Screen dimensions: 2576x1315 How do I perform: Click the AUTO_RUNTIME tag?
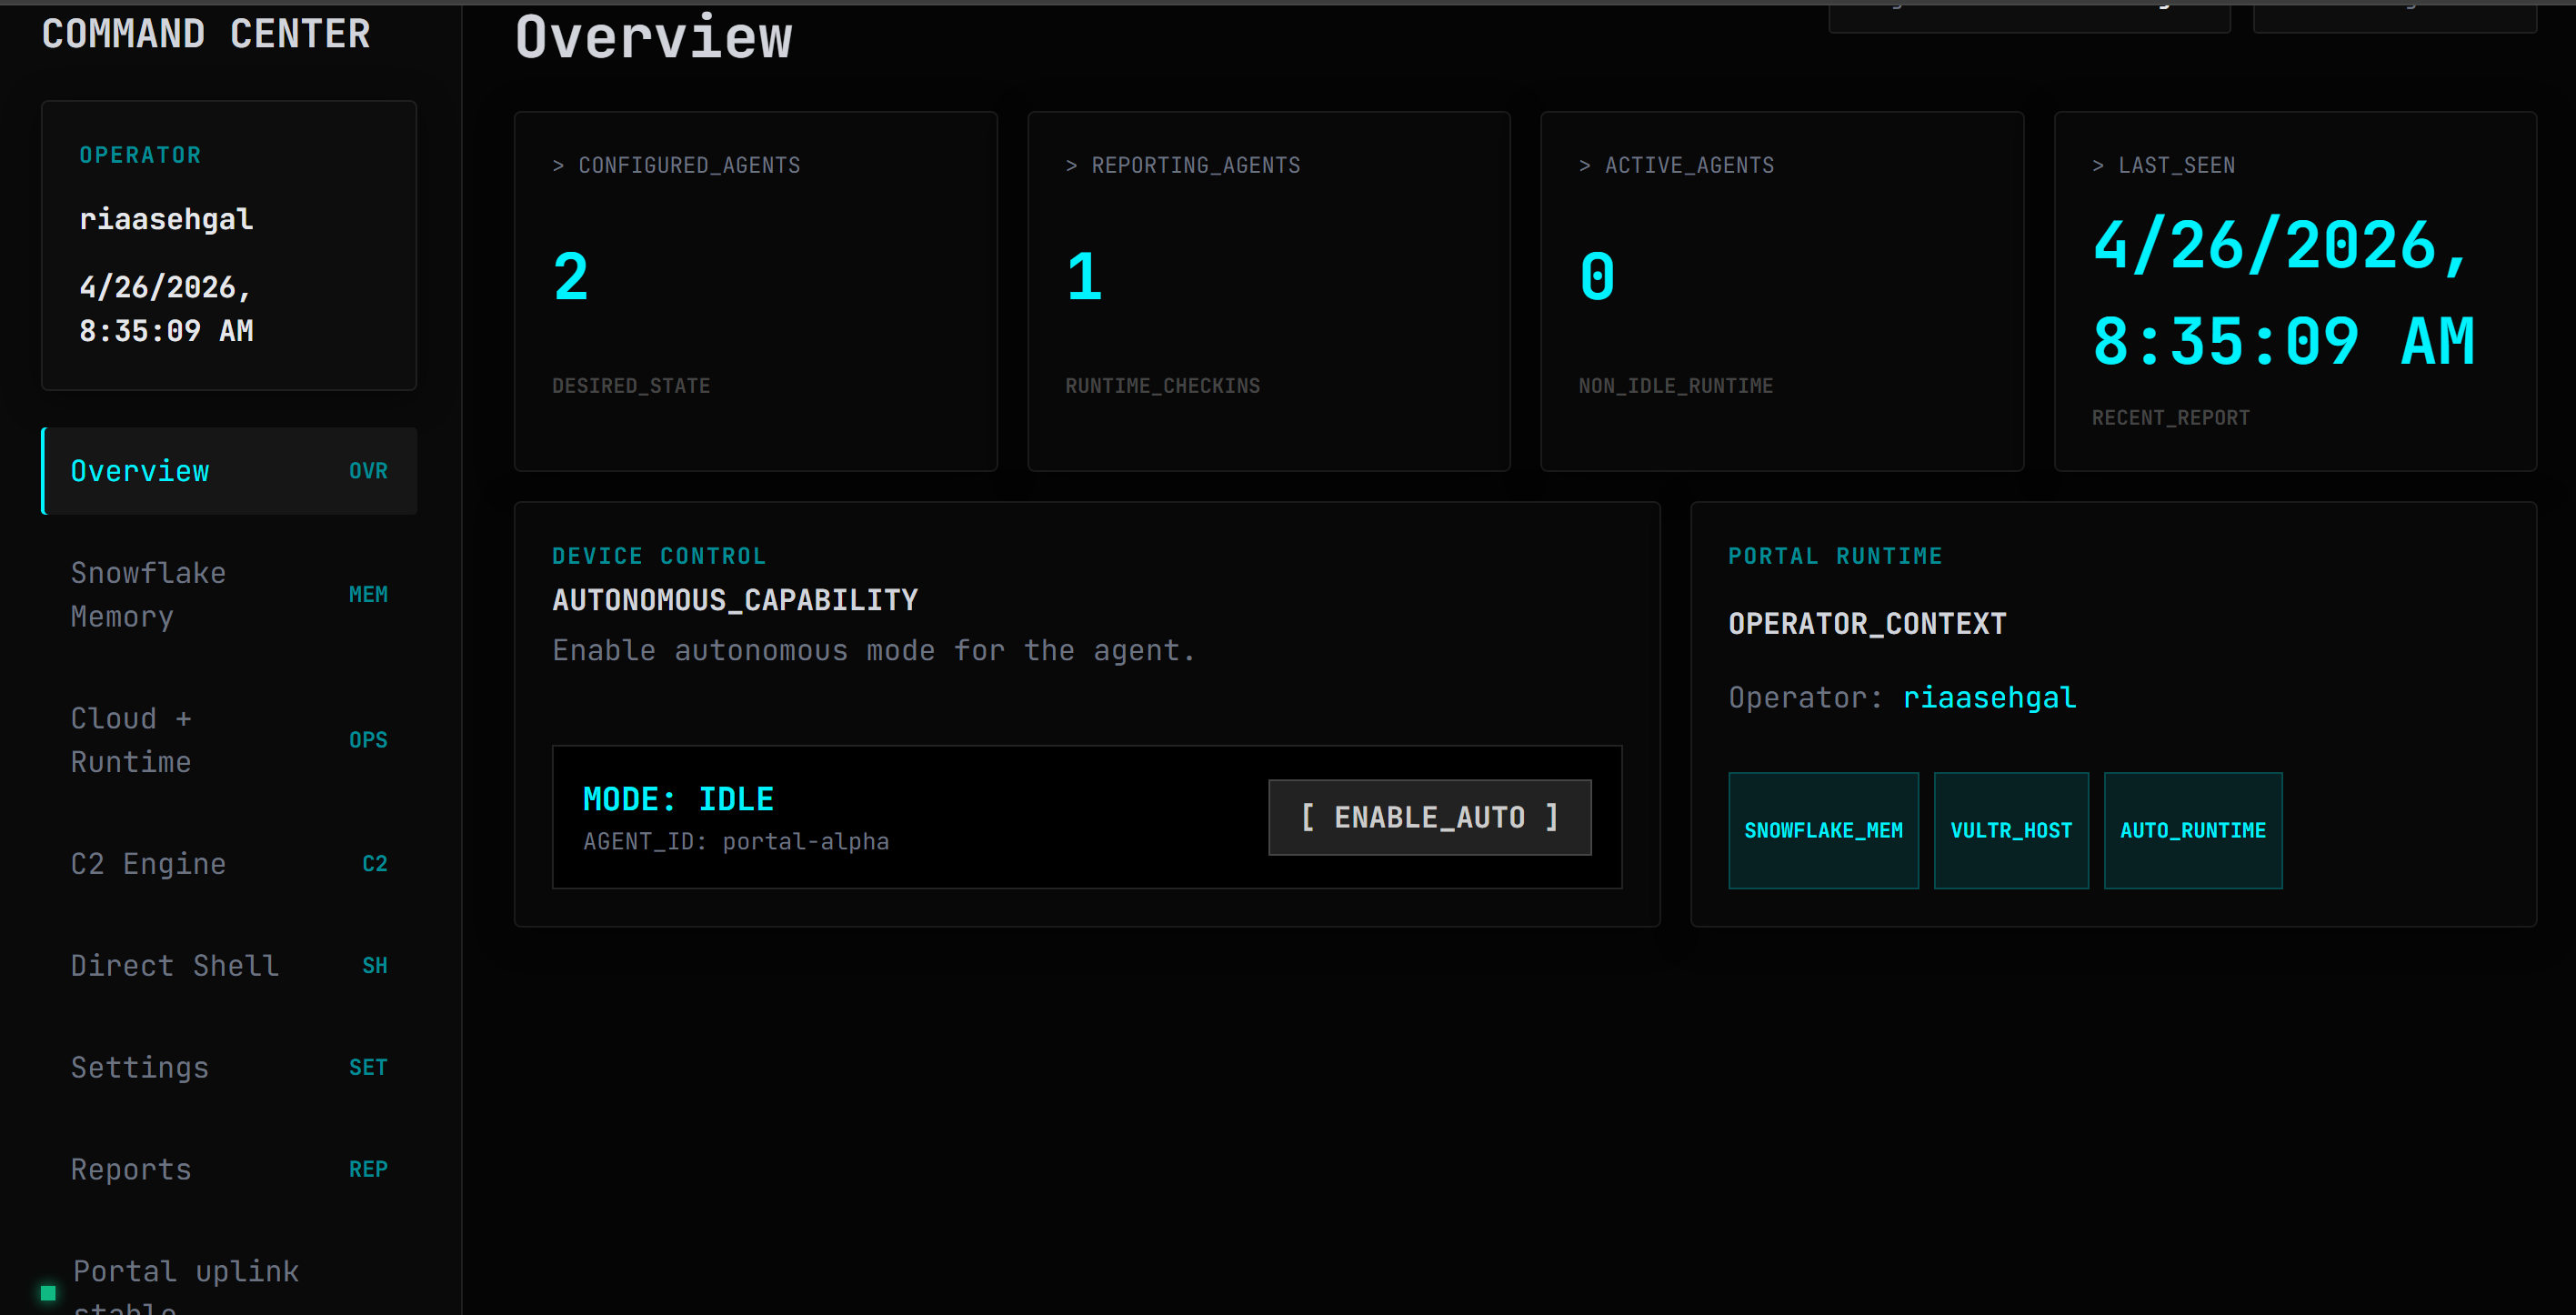click(x=2192, y=830)
